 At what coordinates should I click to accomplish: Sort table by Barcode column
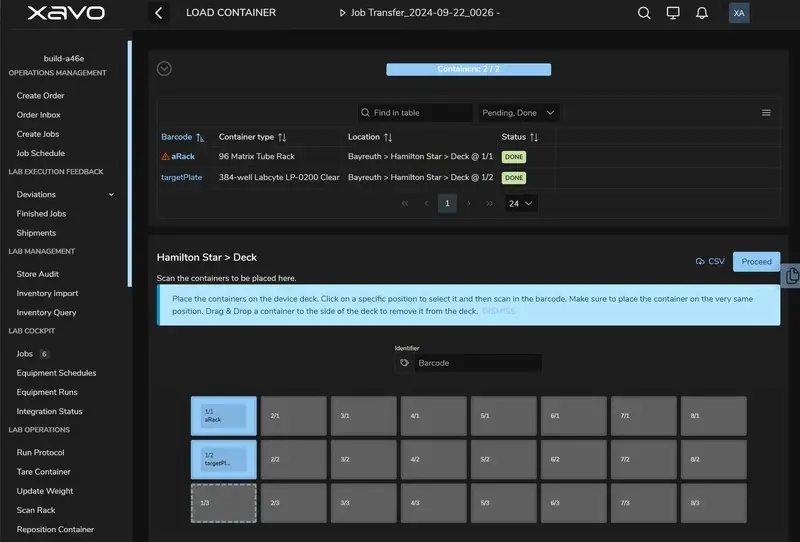click(x=182, y=137)
